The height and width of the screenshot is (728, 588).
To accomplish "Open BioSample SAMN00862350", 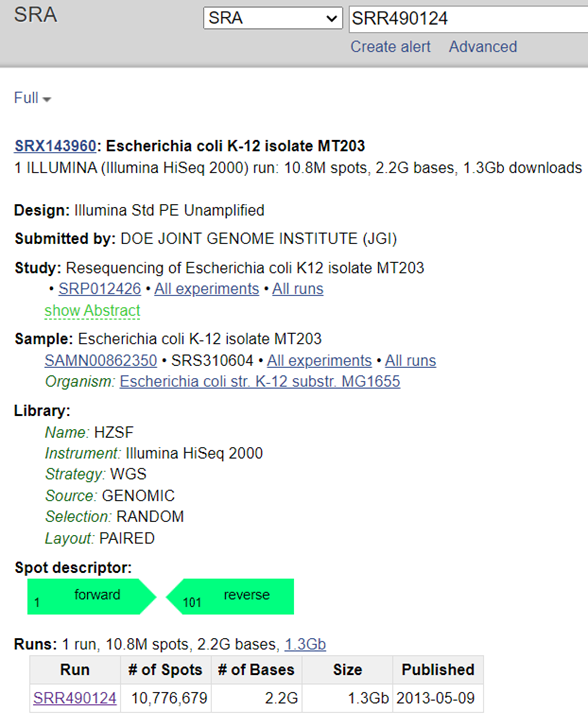I will pyautogui.click(x=101, y=361).
